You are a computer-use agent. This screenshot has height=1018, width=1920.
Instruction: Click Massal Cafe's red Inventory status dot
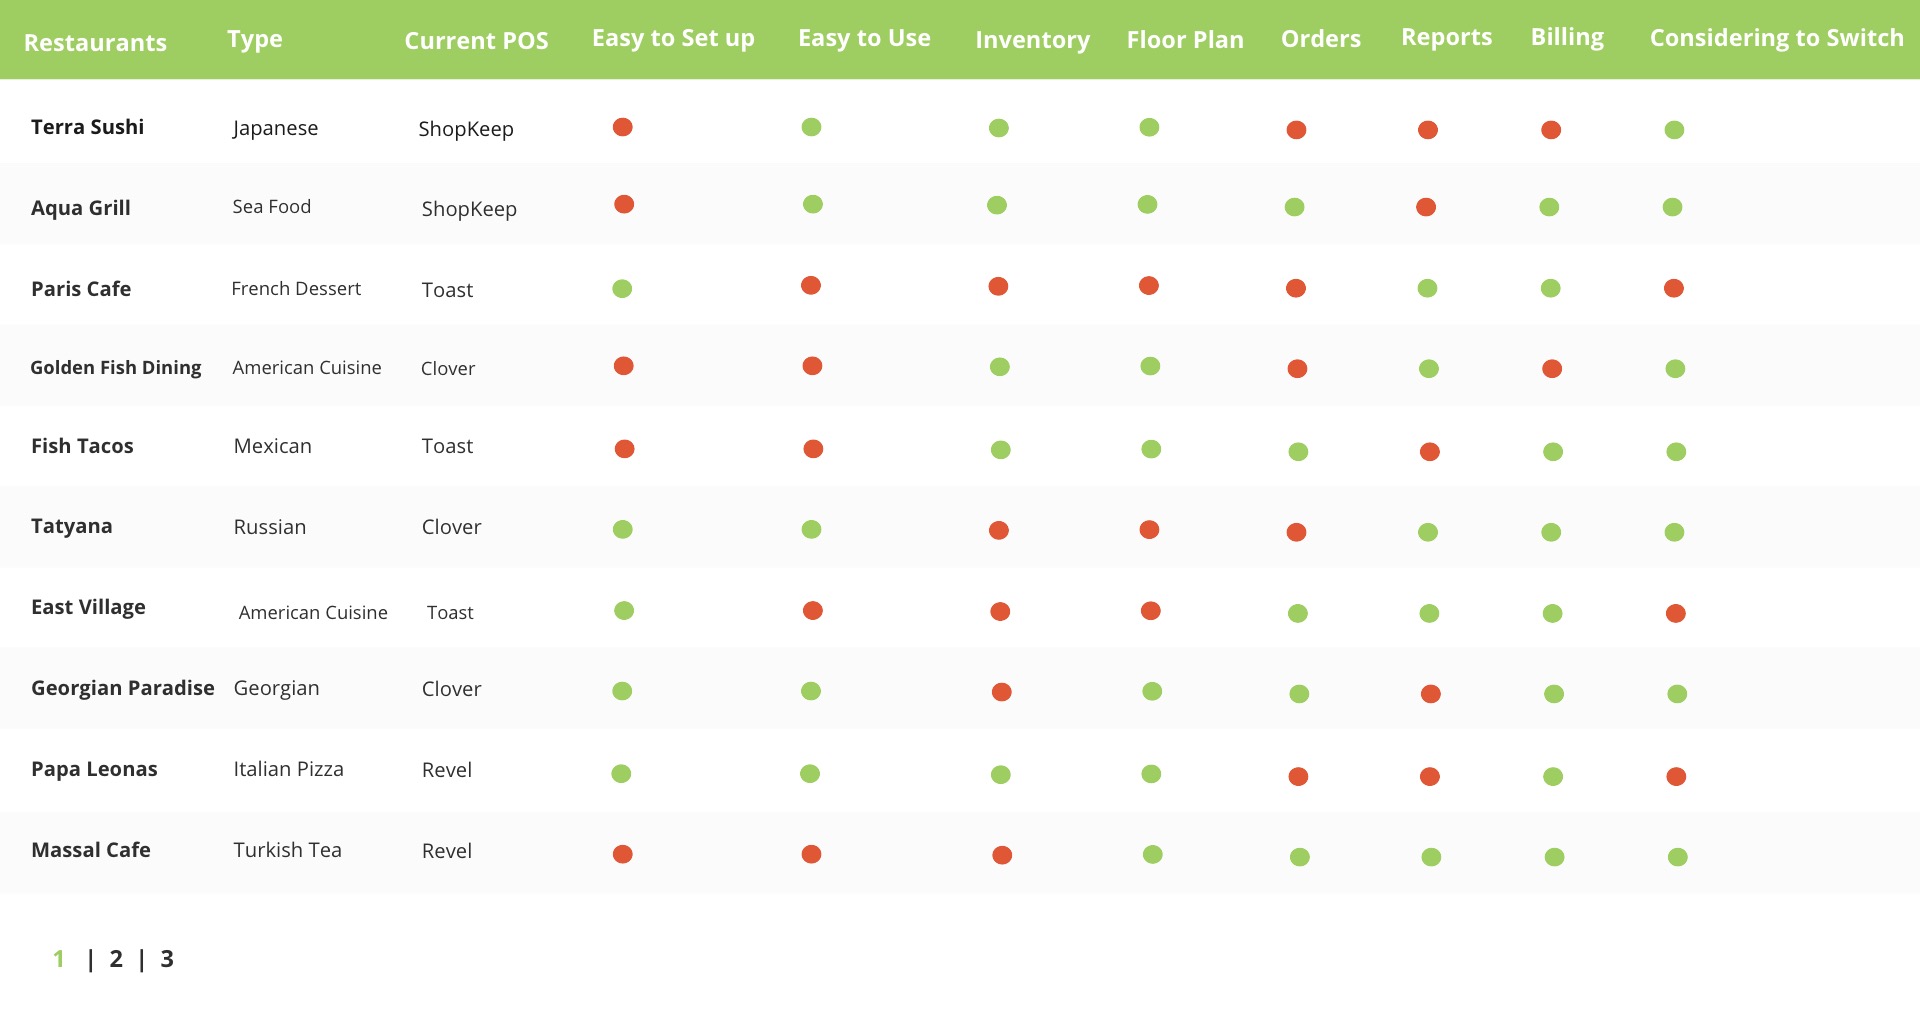[x=1002, y=855]
